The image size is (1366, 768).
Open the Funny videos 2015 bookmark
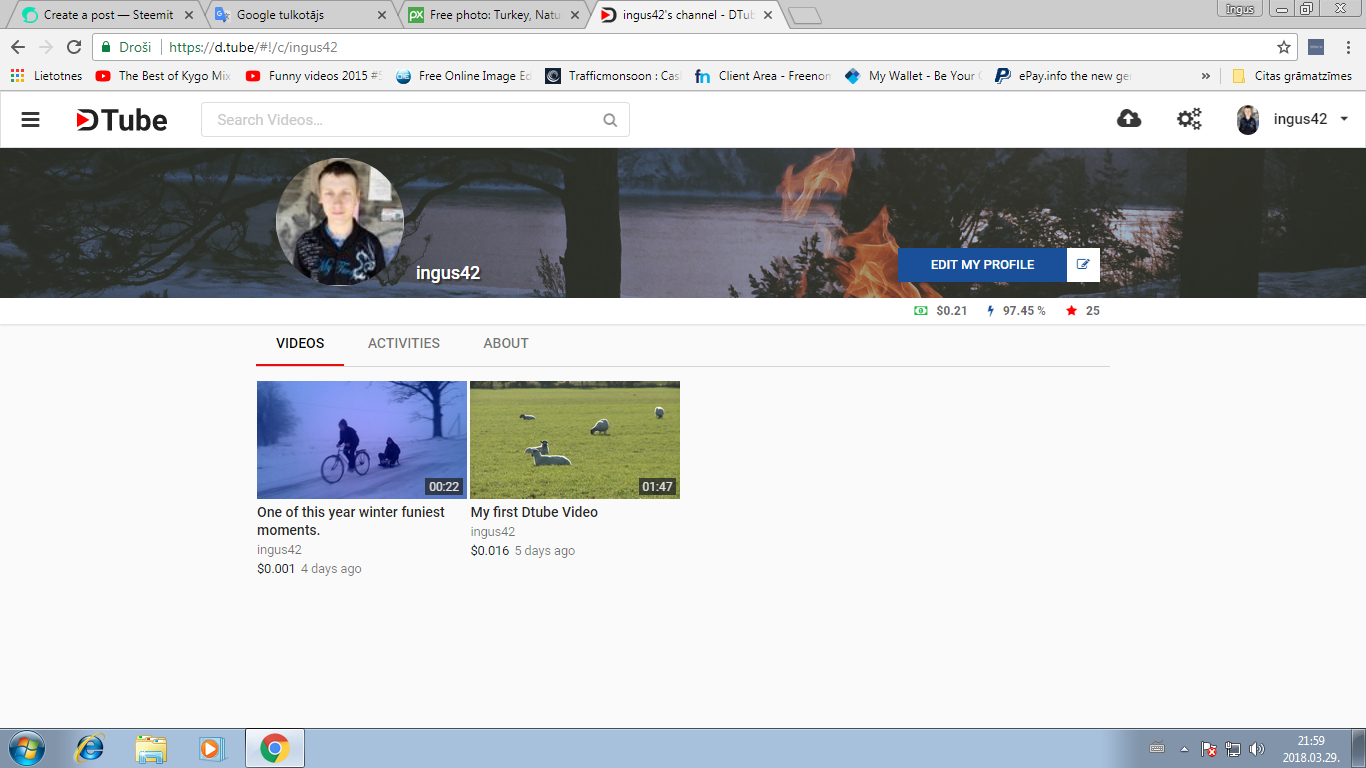pyautogui.click(x=313, y=76)
